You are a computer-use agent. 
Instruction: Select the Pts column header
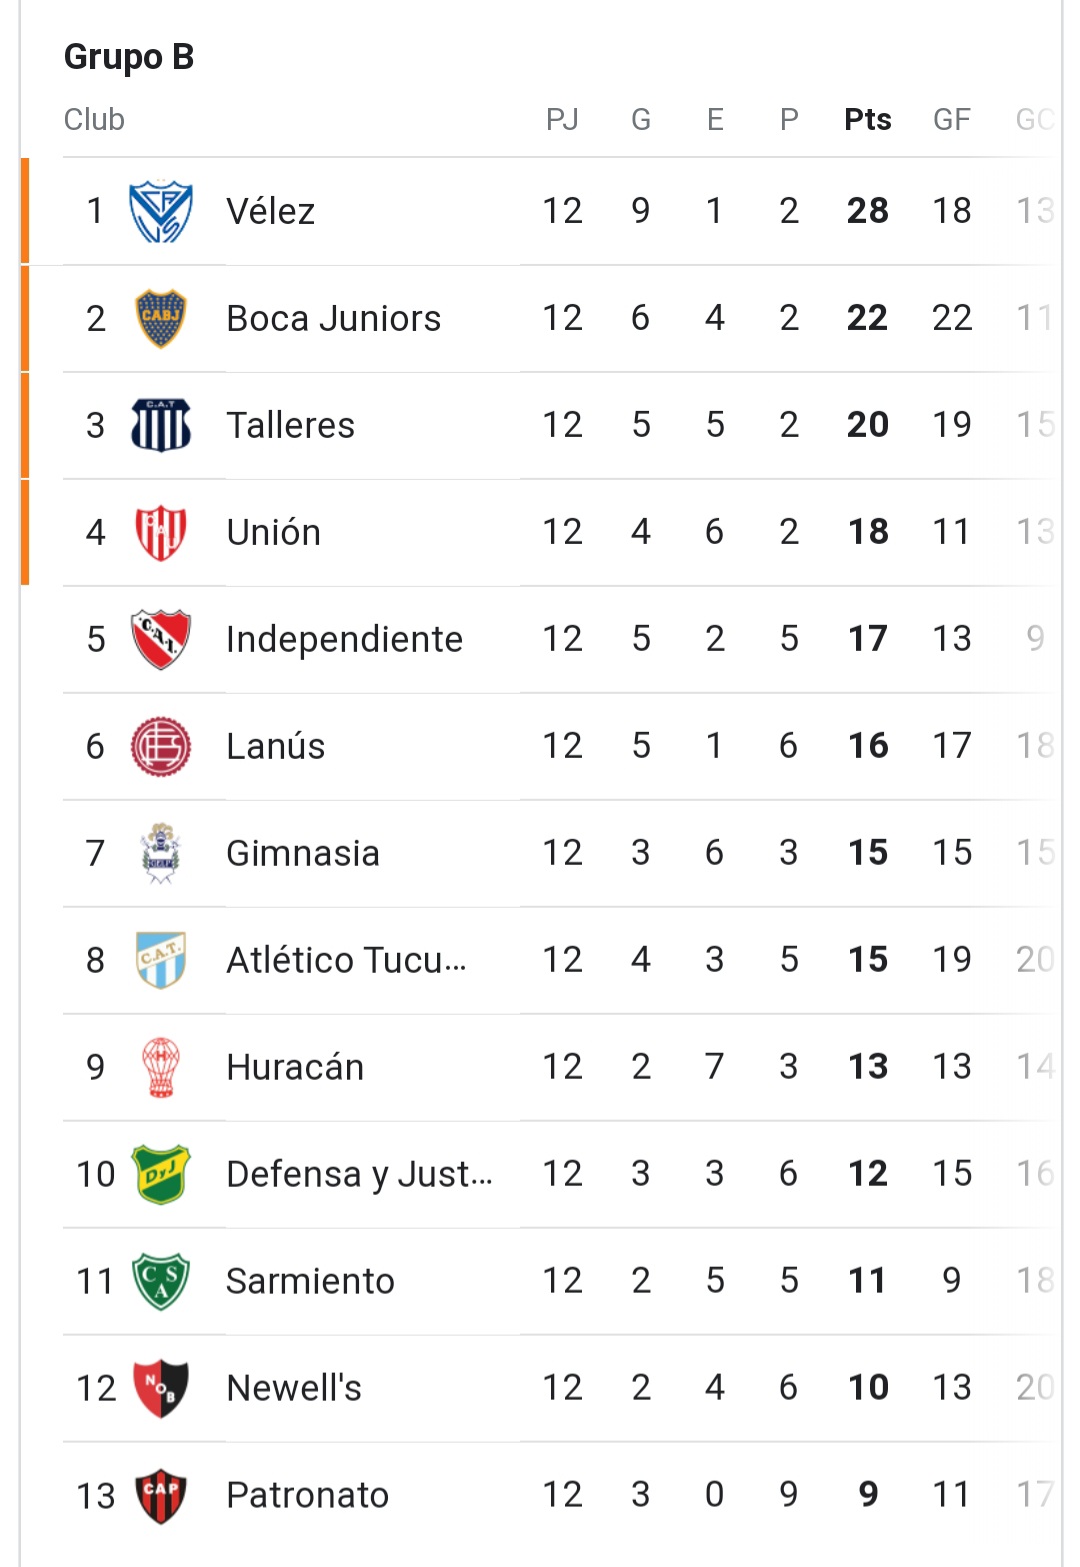tap(867, 119)
